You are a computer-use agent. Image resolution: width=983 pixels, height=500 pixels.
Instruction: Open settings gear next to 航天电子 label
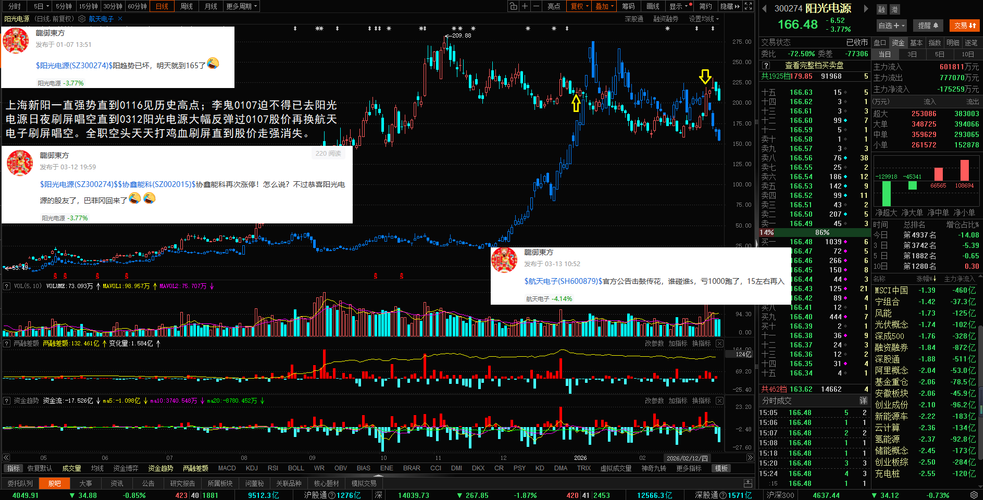pyautogui.click(x=81, y=19)
